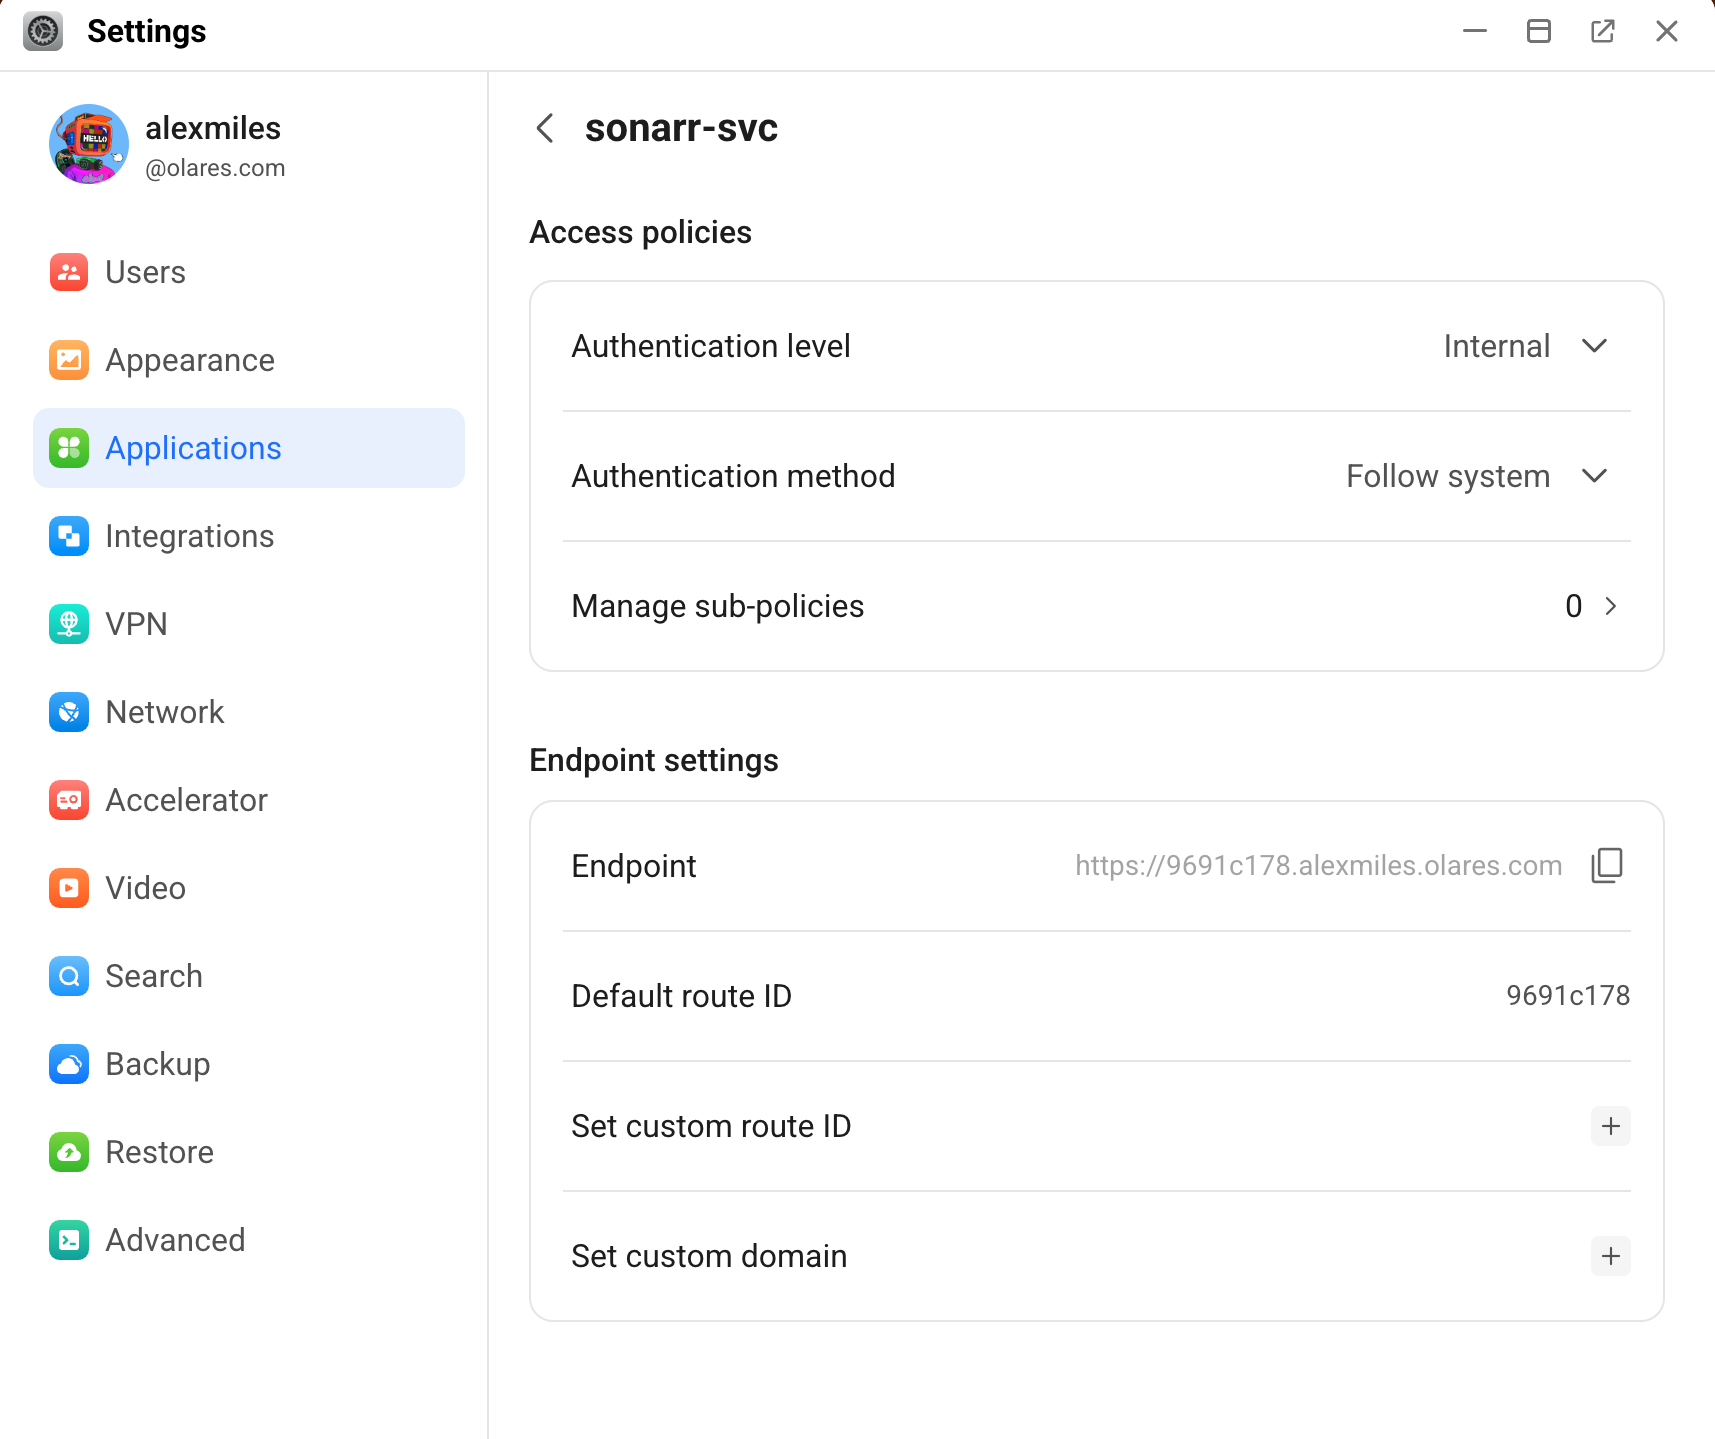Click the Accelerator sidebar icon
The width and height of the screenshot is (1715, 1439).
click(x=69, y=800)
